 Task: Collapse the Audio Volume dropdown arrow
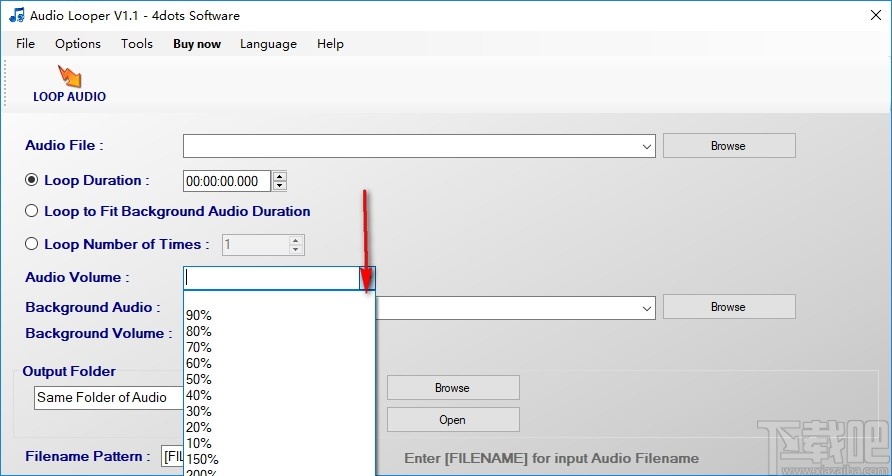tap(367, 278)
